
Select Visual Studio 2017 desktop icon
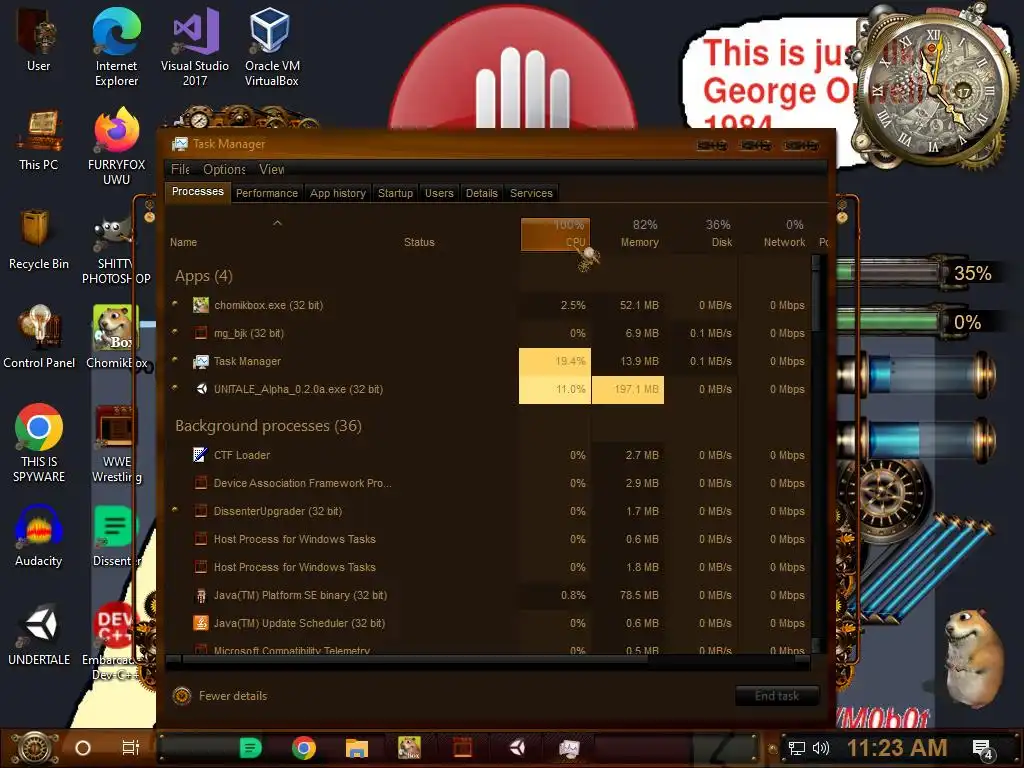point(195,46)
